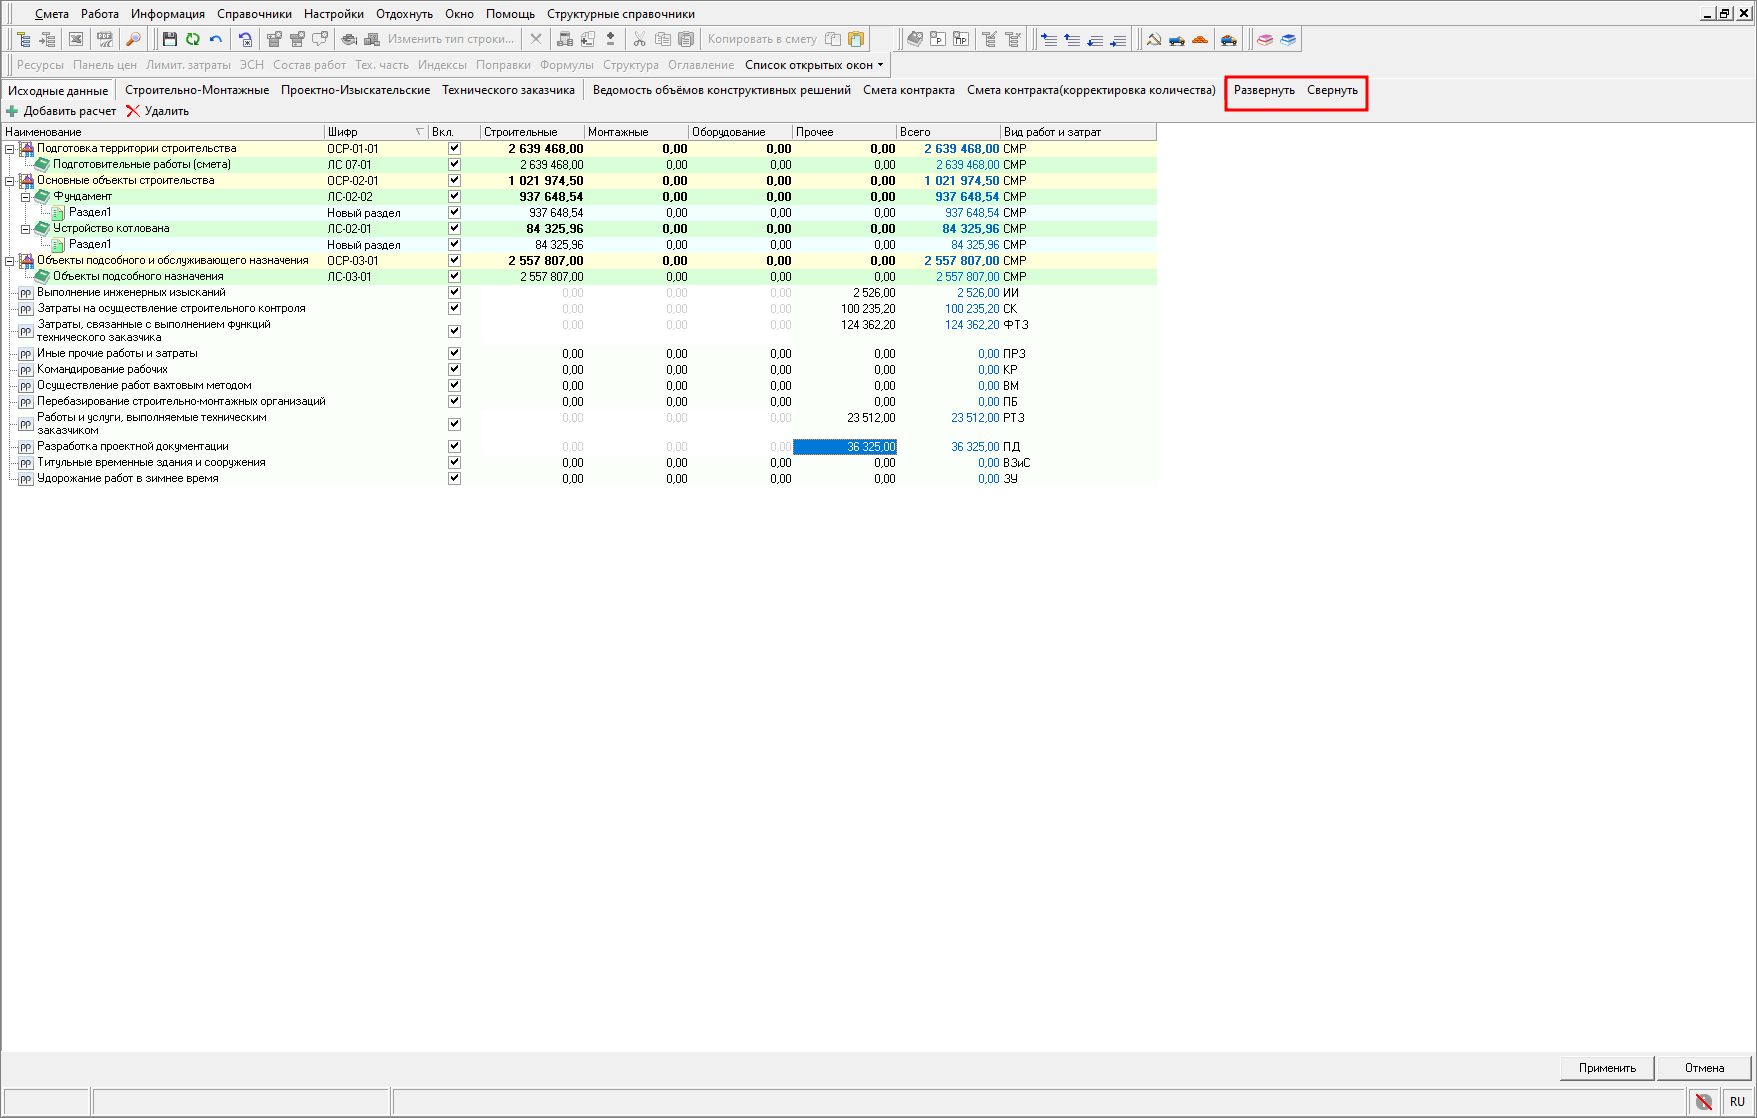Click the hammer and sickle labor icon
The height and width of the screenshot is (1118, 1757).
(x=1154, y=39)
